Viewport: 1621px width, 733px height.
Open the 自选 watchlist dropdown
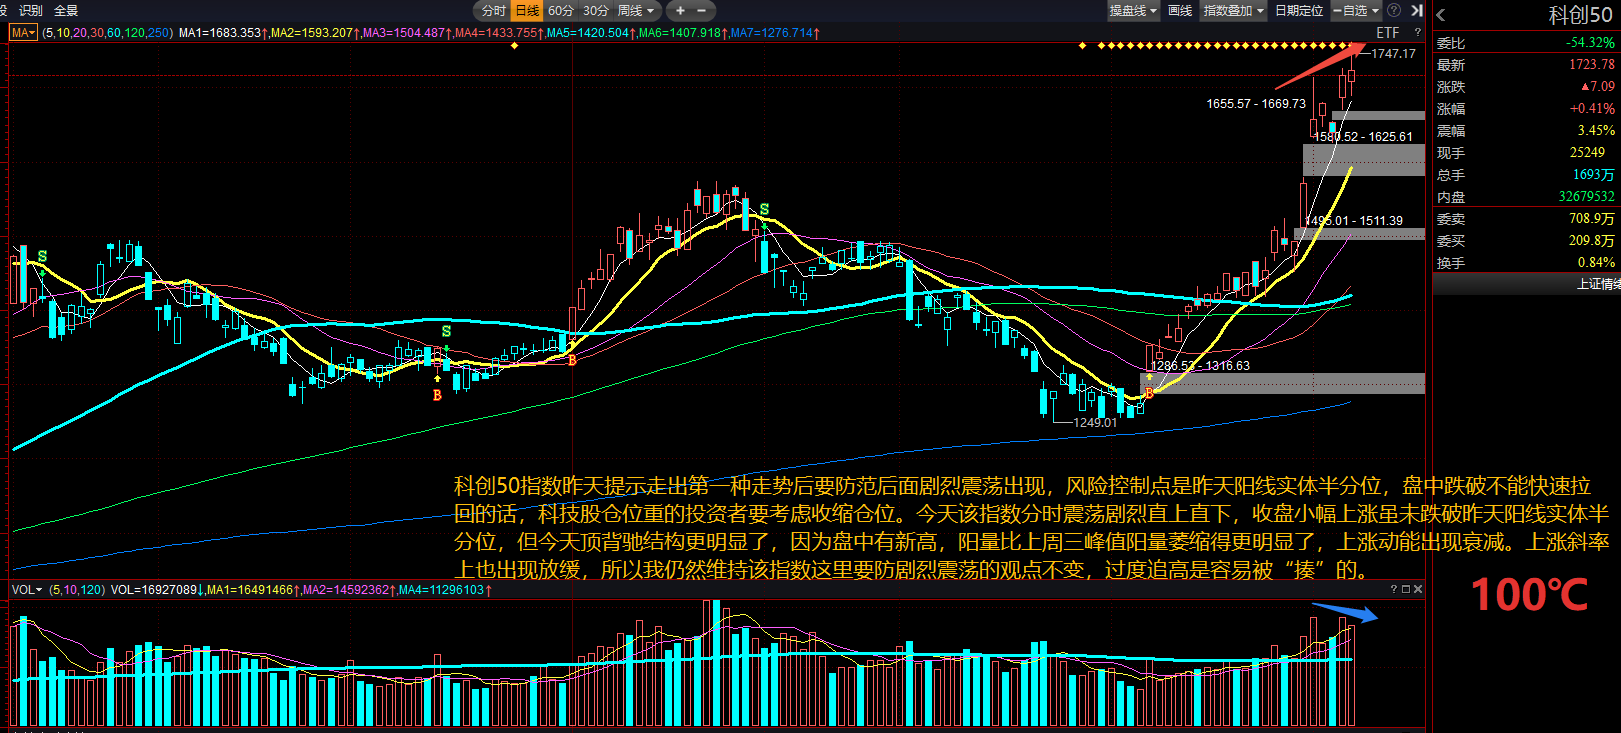1356,11
